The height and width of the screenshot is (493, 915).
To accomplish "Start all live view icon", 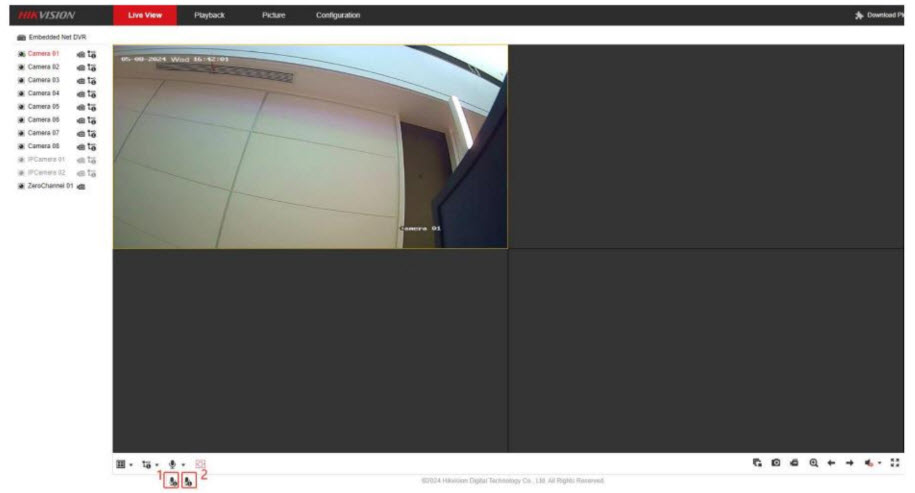I will [x=758, y=463].
